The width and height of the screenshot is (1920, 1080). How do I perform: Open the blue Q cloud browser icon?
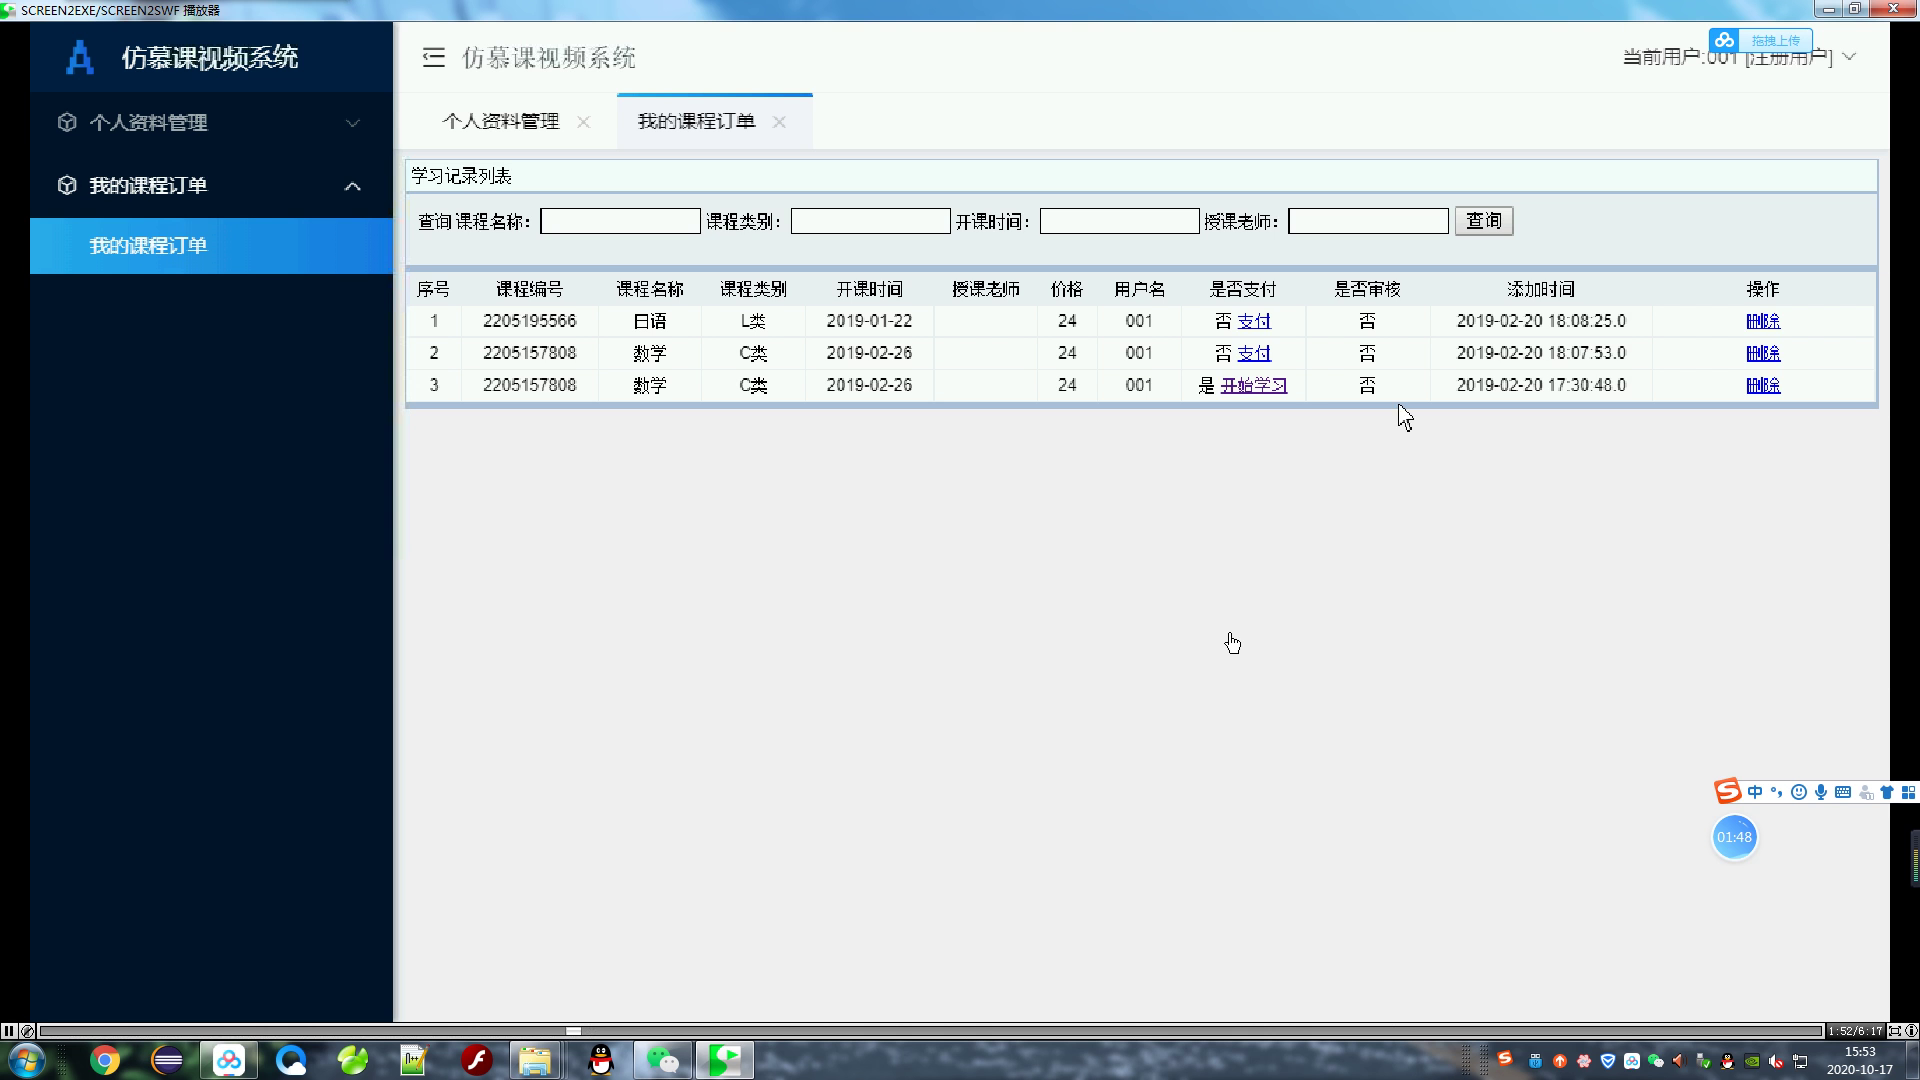(291, 1060)
